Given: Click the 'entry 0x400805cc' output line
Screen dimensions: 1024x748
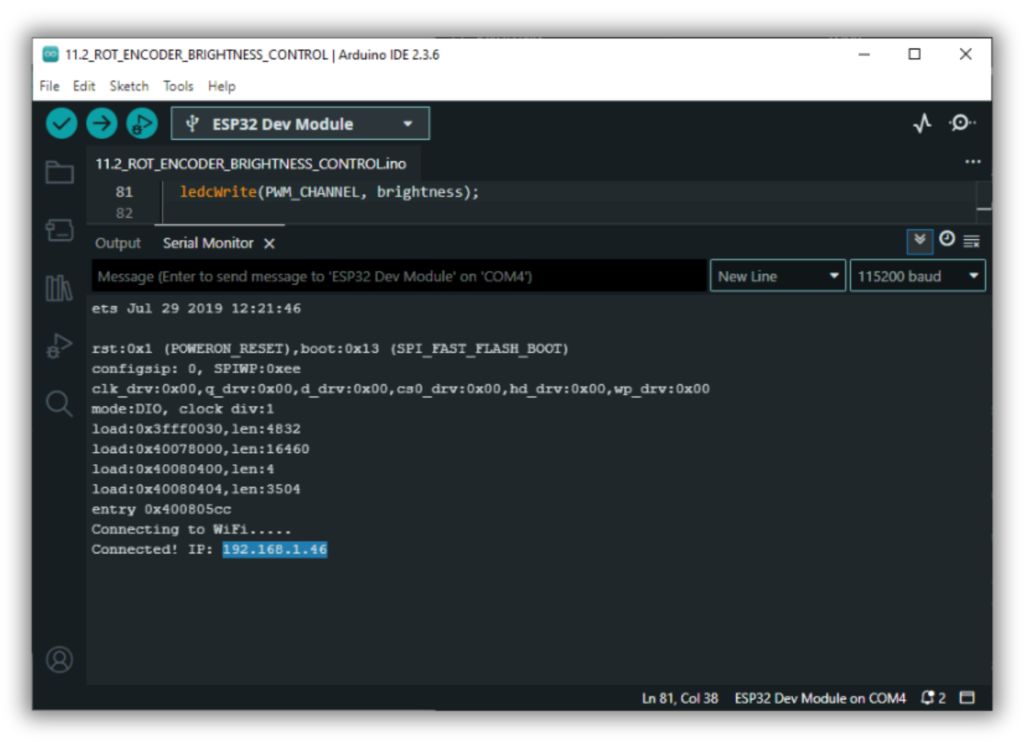Looking at the screenshot, I should [x=161, y=509].
